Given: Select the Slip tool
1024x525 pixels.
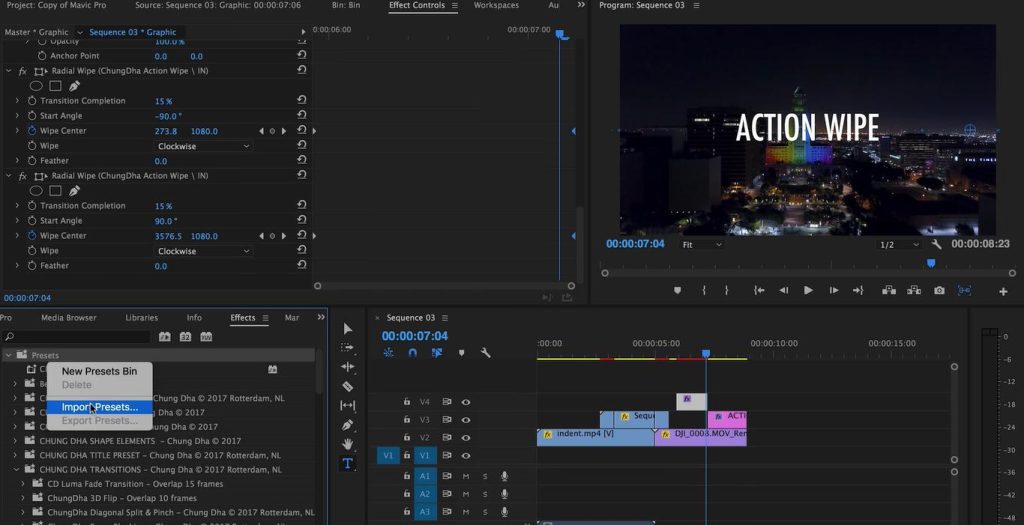Looking at the screenshot, I should tap(347, 406).
